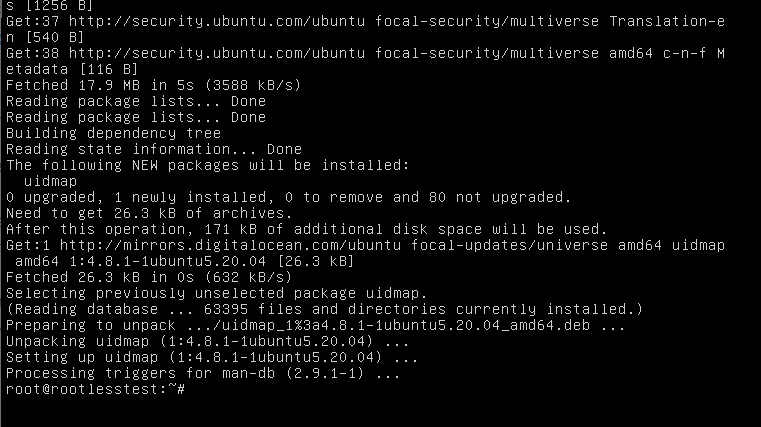Click the '(Reading database ... 63395 files' line
Screen dimensions: 761x427
point(325,309)
